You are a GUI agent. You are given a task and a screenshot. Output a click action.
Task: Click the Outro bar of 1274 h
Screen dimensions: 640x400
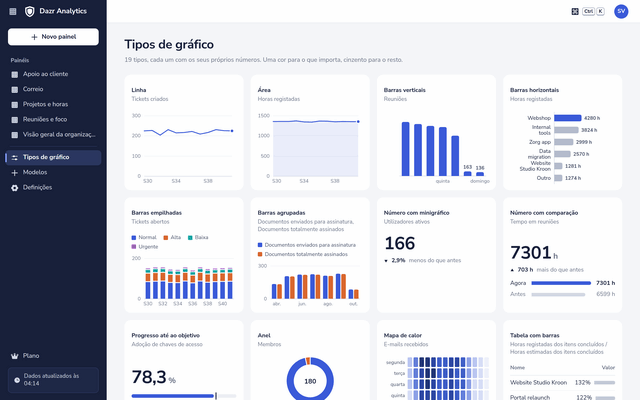pyautogui.click(x=558, y=178)
